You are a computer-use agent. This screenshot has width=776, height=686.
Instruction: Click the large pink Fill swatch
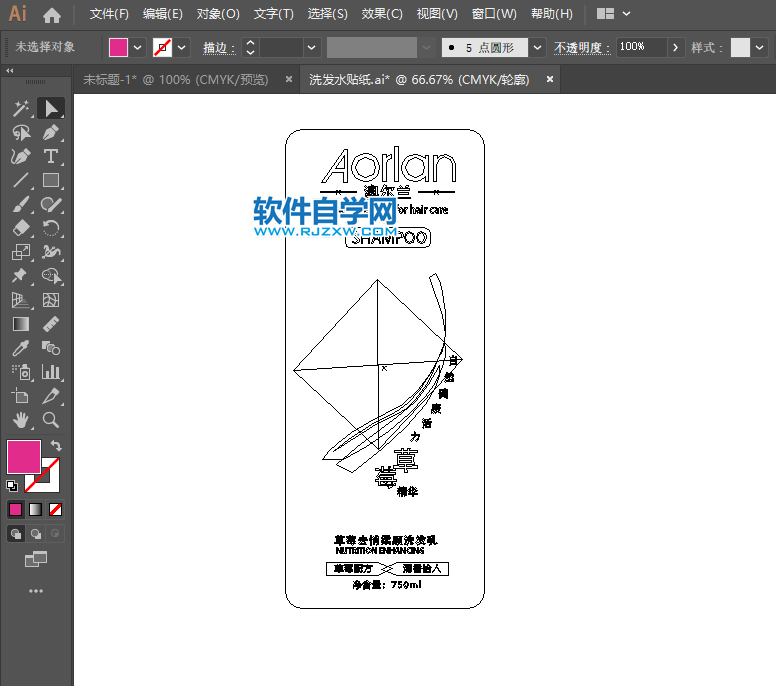coord(23,457)
